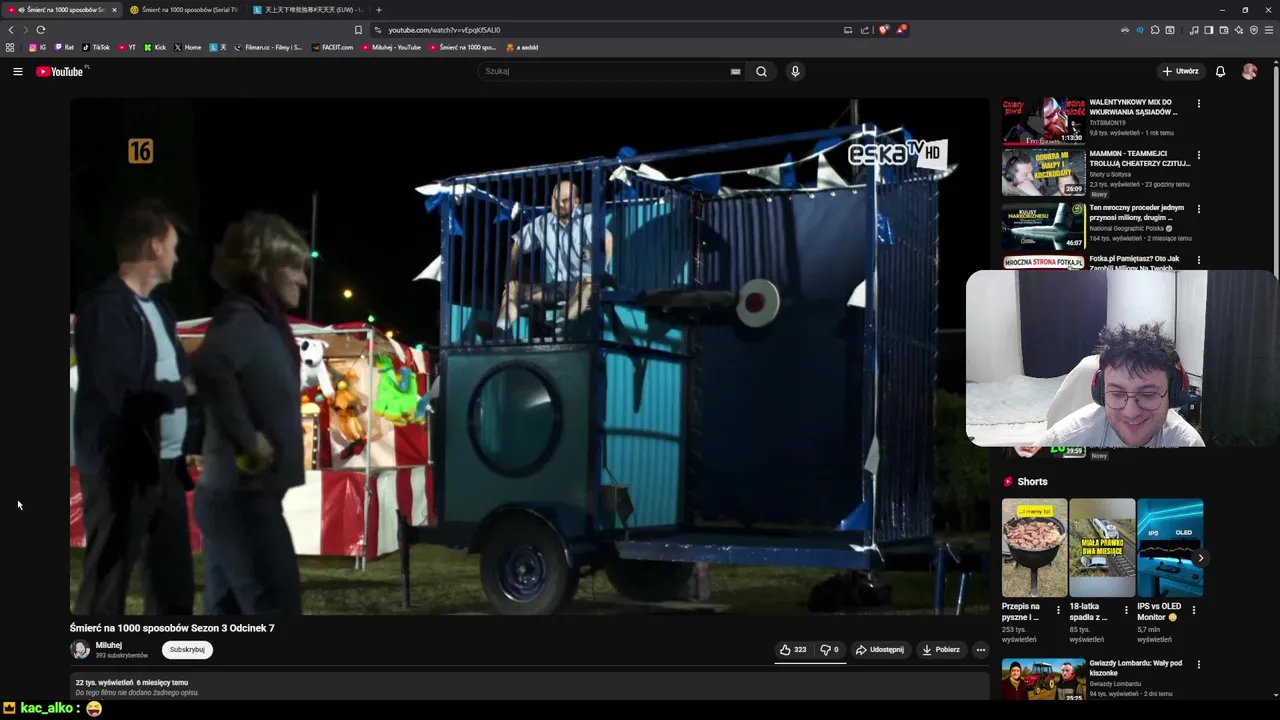Screen dimensions: 1280x720
Task: Toggle the browser sidebar panel
Action: [x=1208, y=30]
